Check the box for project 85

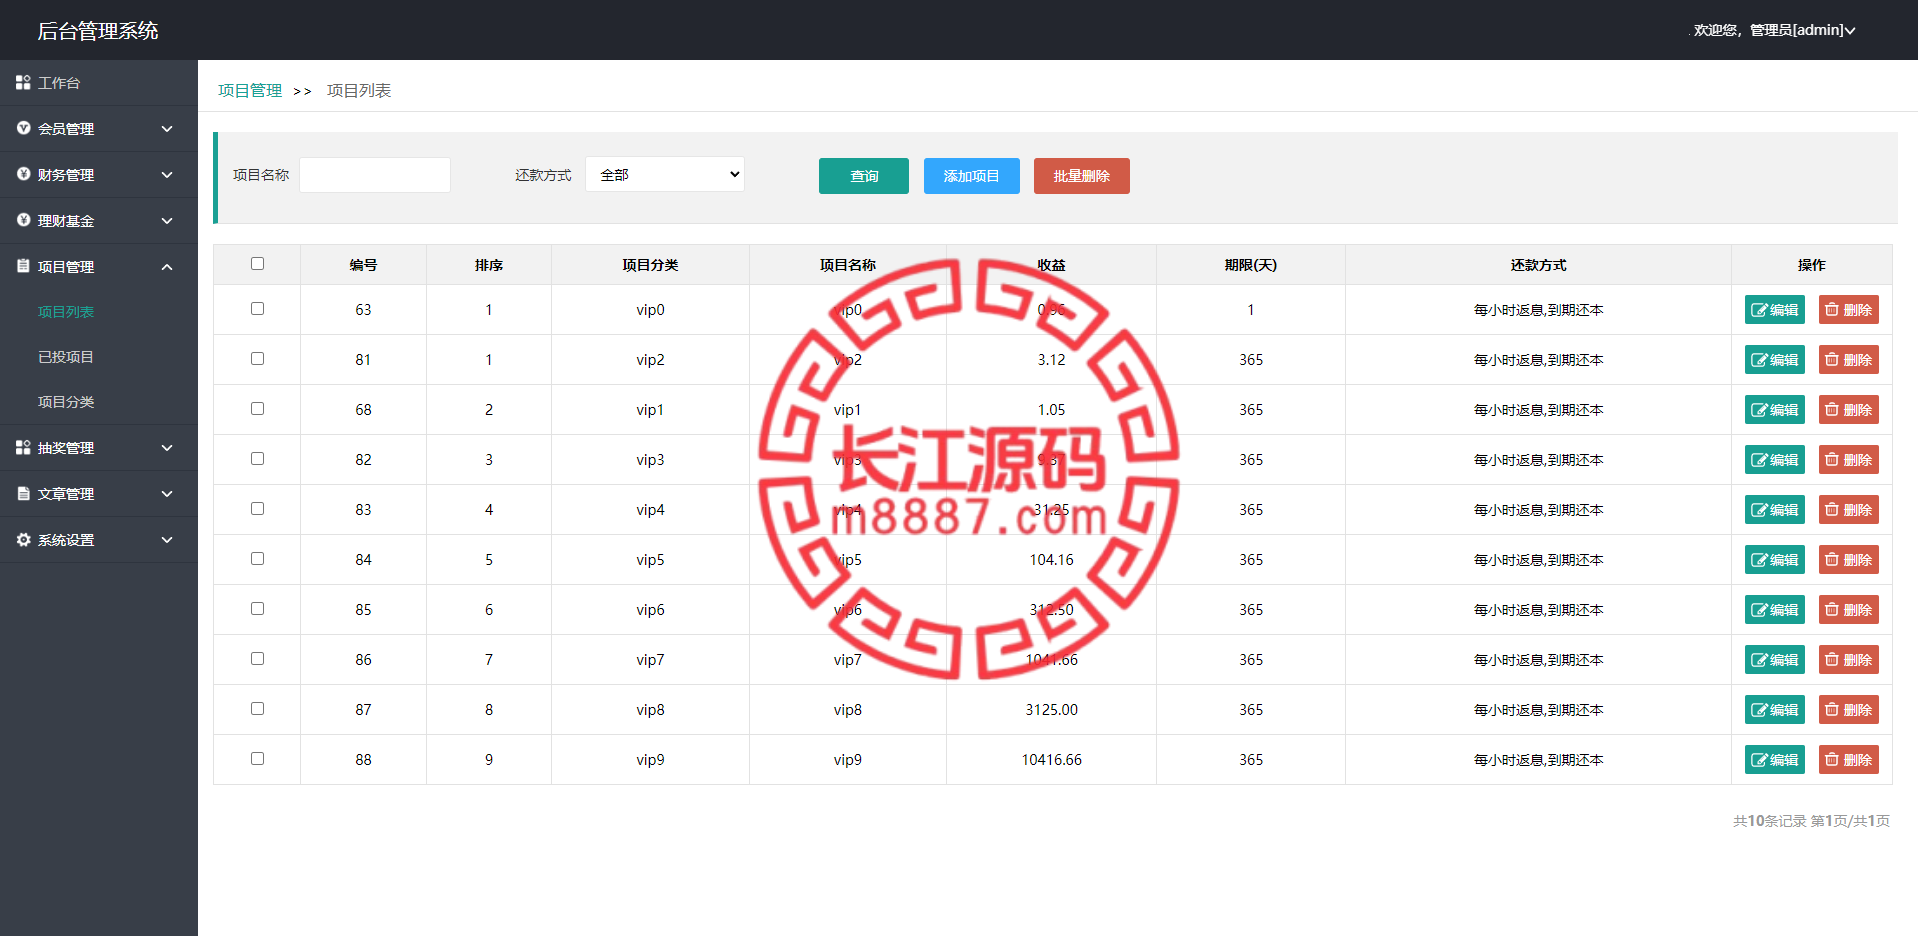pos(257,609)
